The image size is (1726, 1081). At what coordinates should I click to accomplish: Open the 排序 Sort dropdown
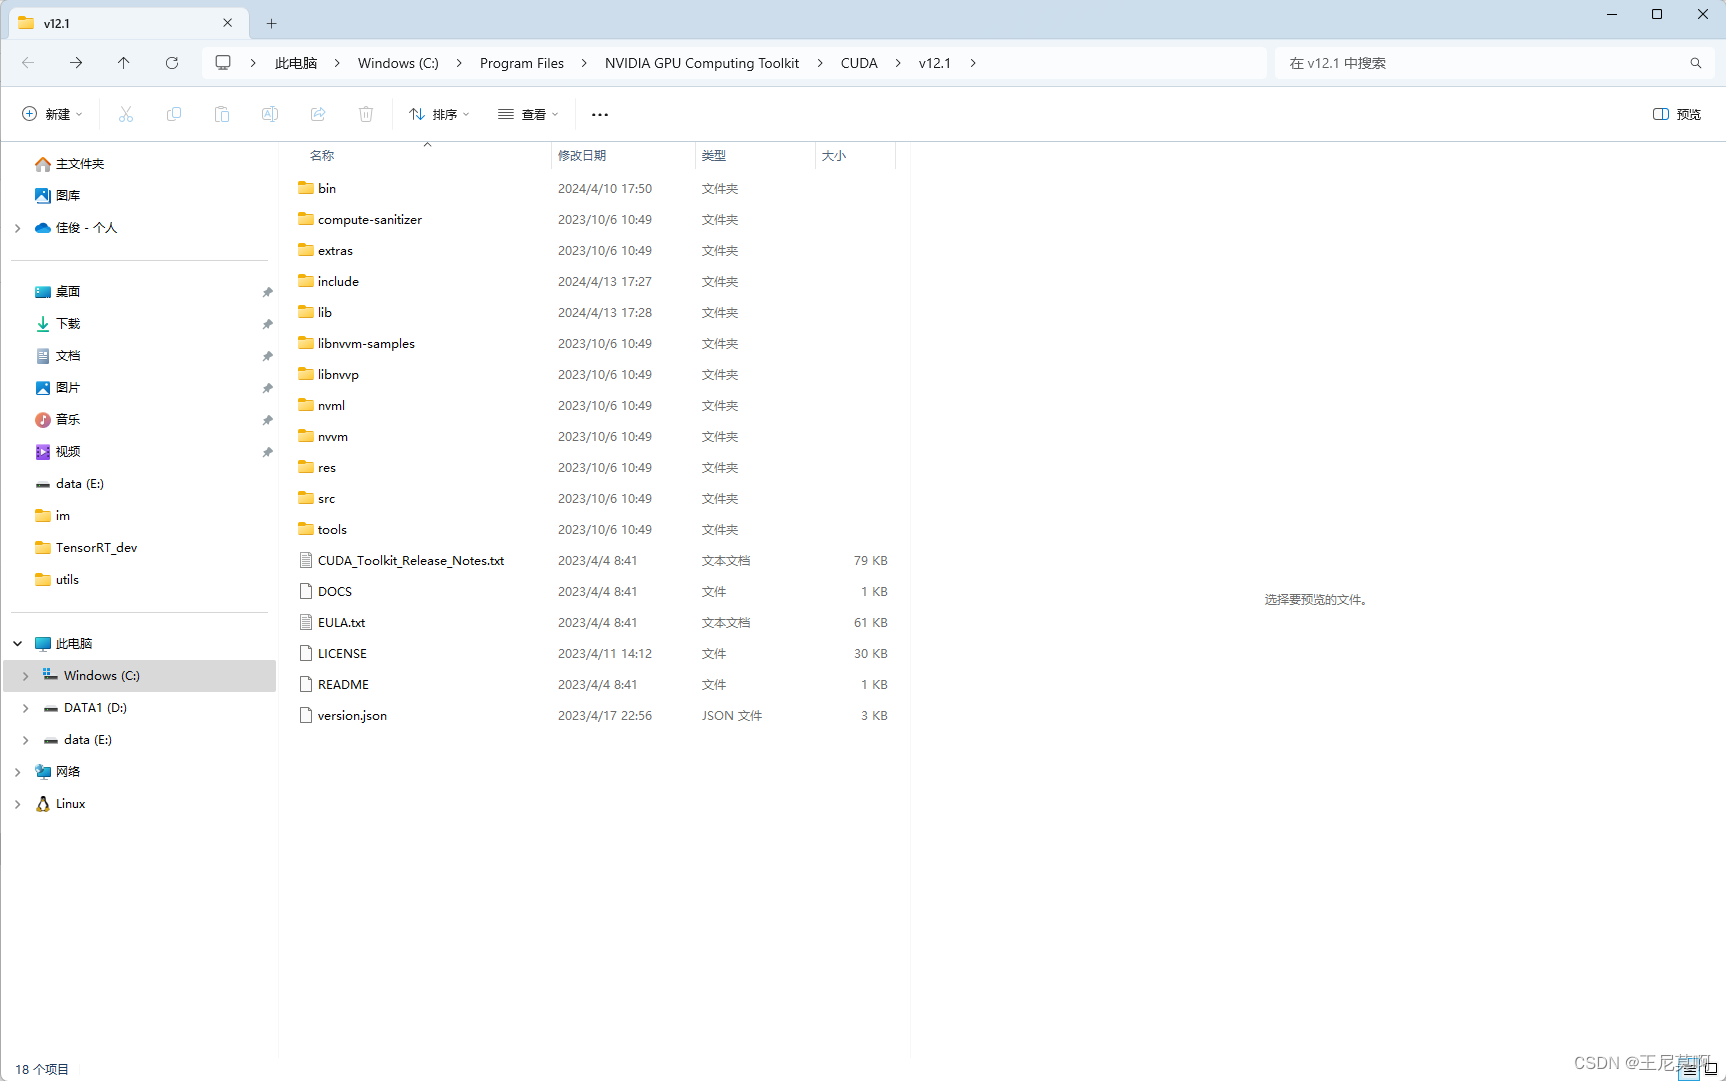pyautogui.click(x=439, y=114)
